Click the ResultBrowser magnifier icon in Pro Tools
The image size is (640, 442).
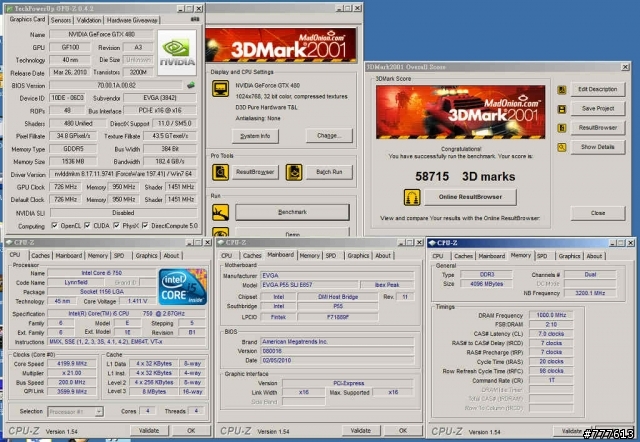tap(220, 172)
